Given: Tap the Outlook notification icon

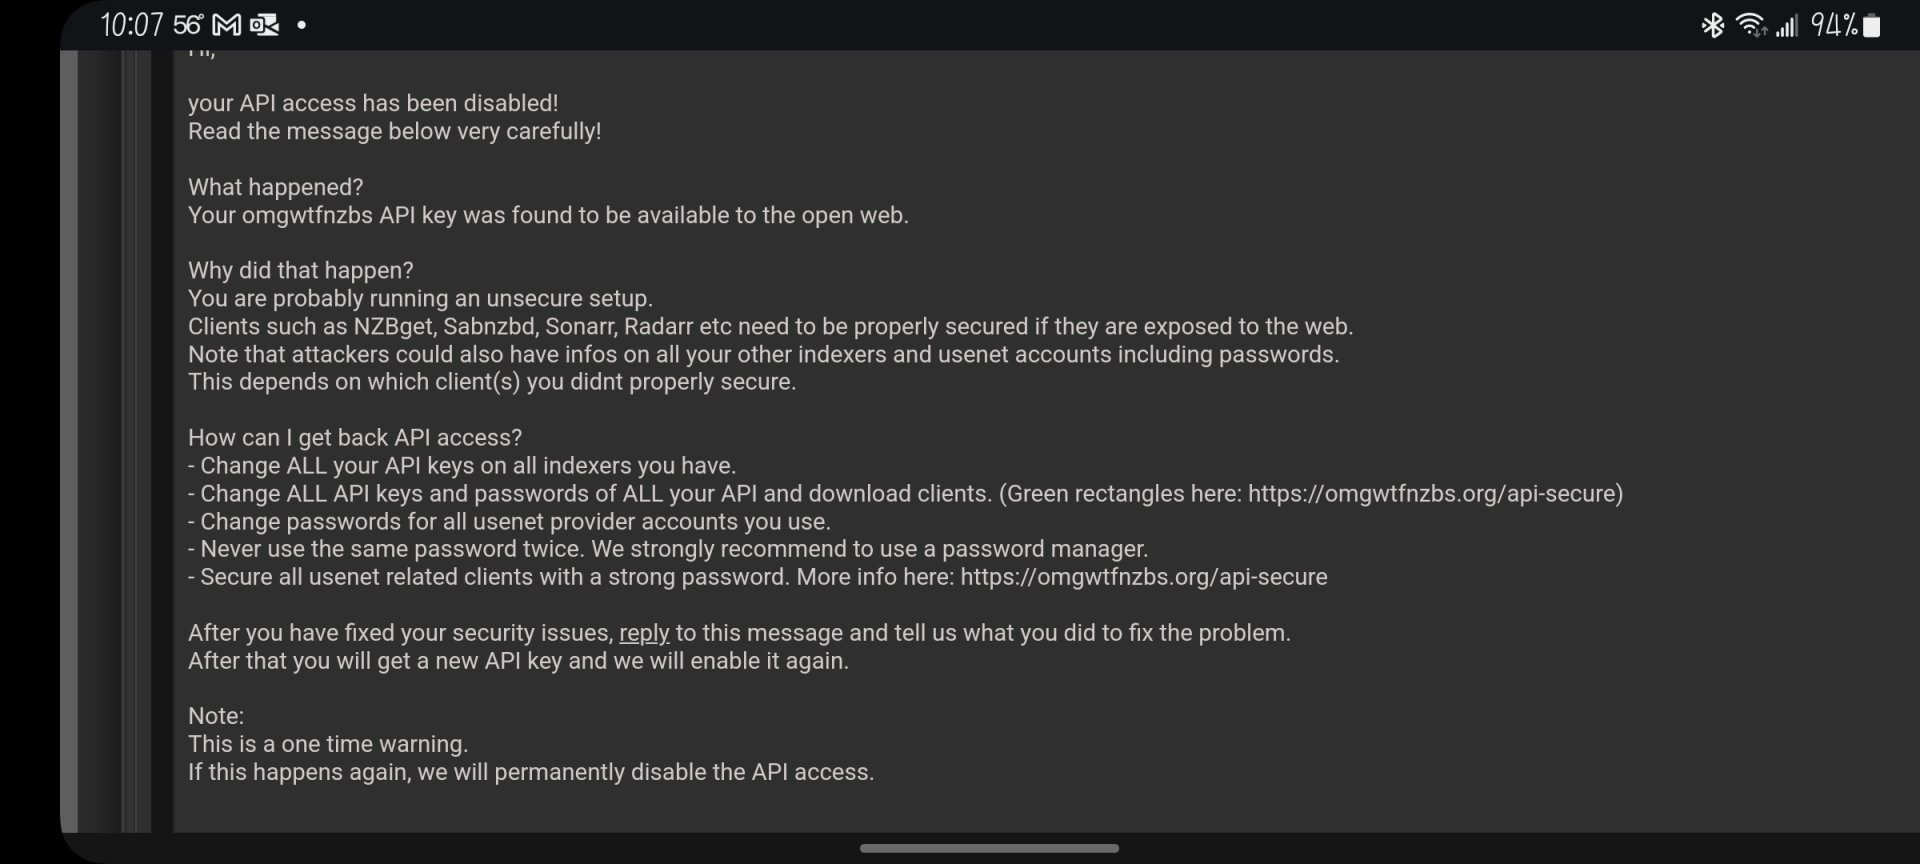Looking at the screenshot, I should pos(264,25).
